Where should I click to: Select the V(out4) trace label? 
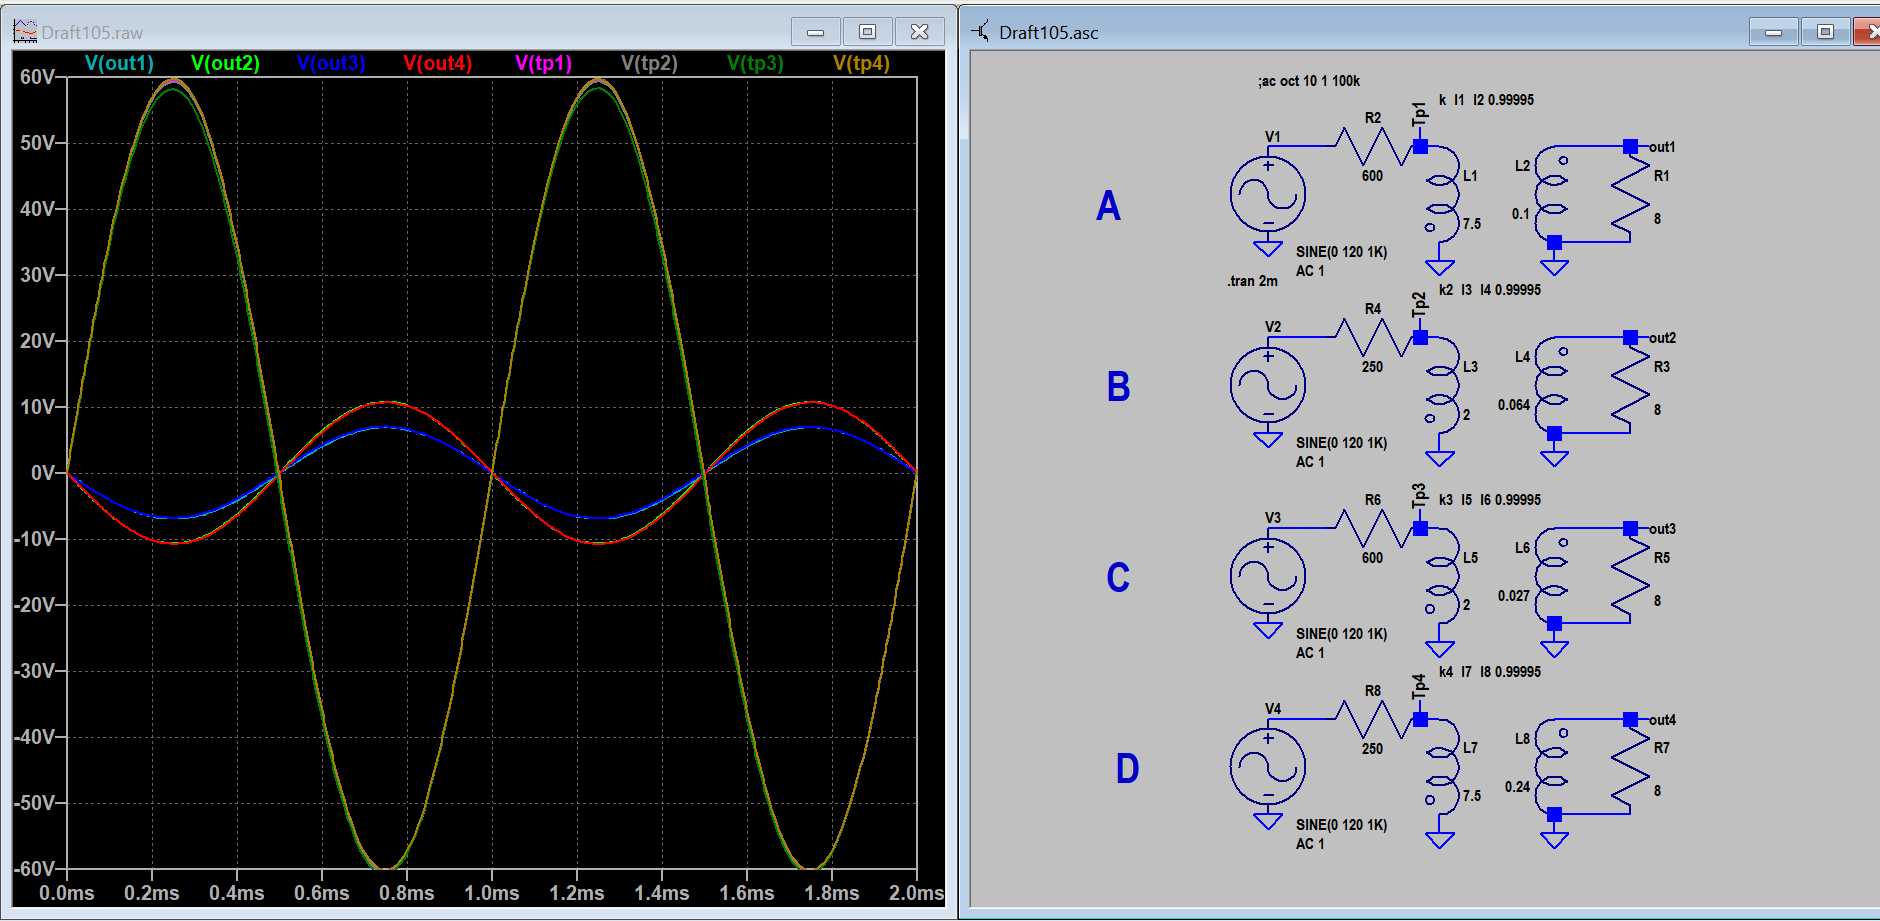(x=437, y=63)
